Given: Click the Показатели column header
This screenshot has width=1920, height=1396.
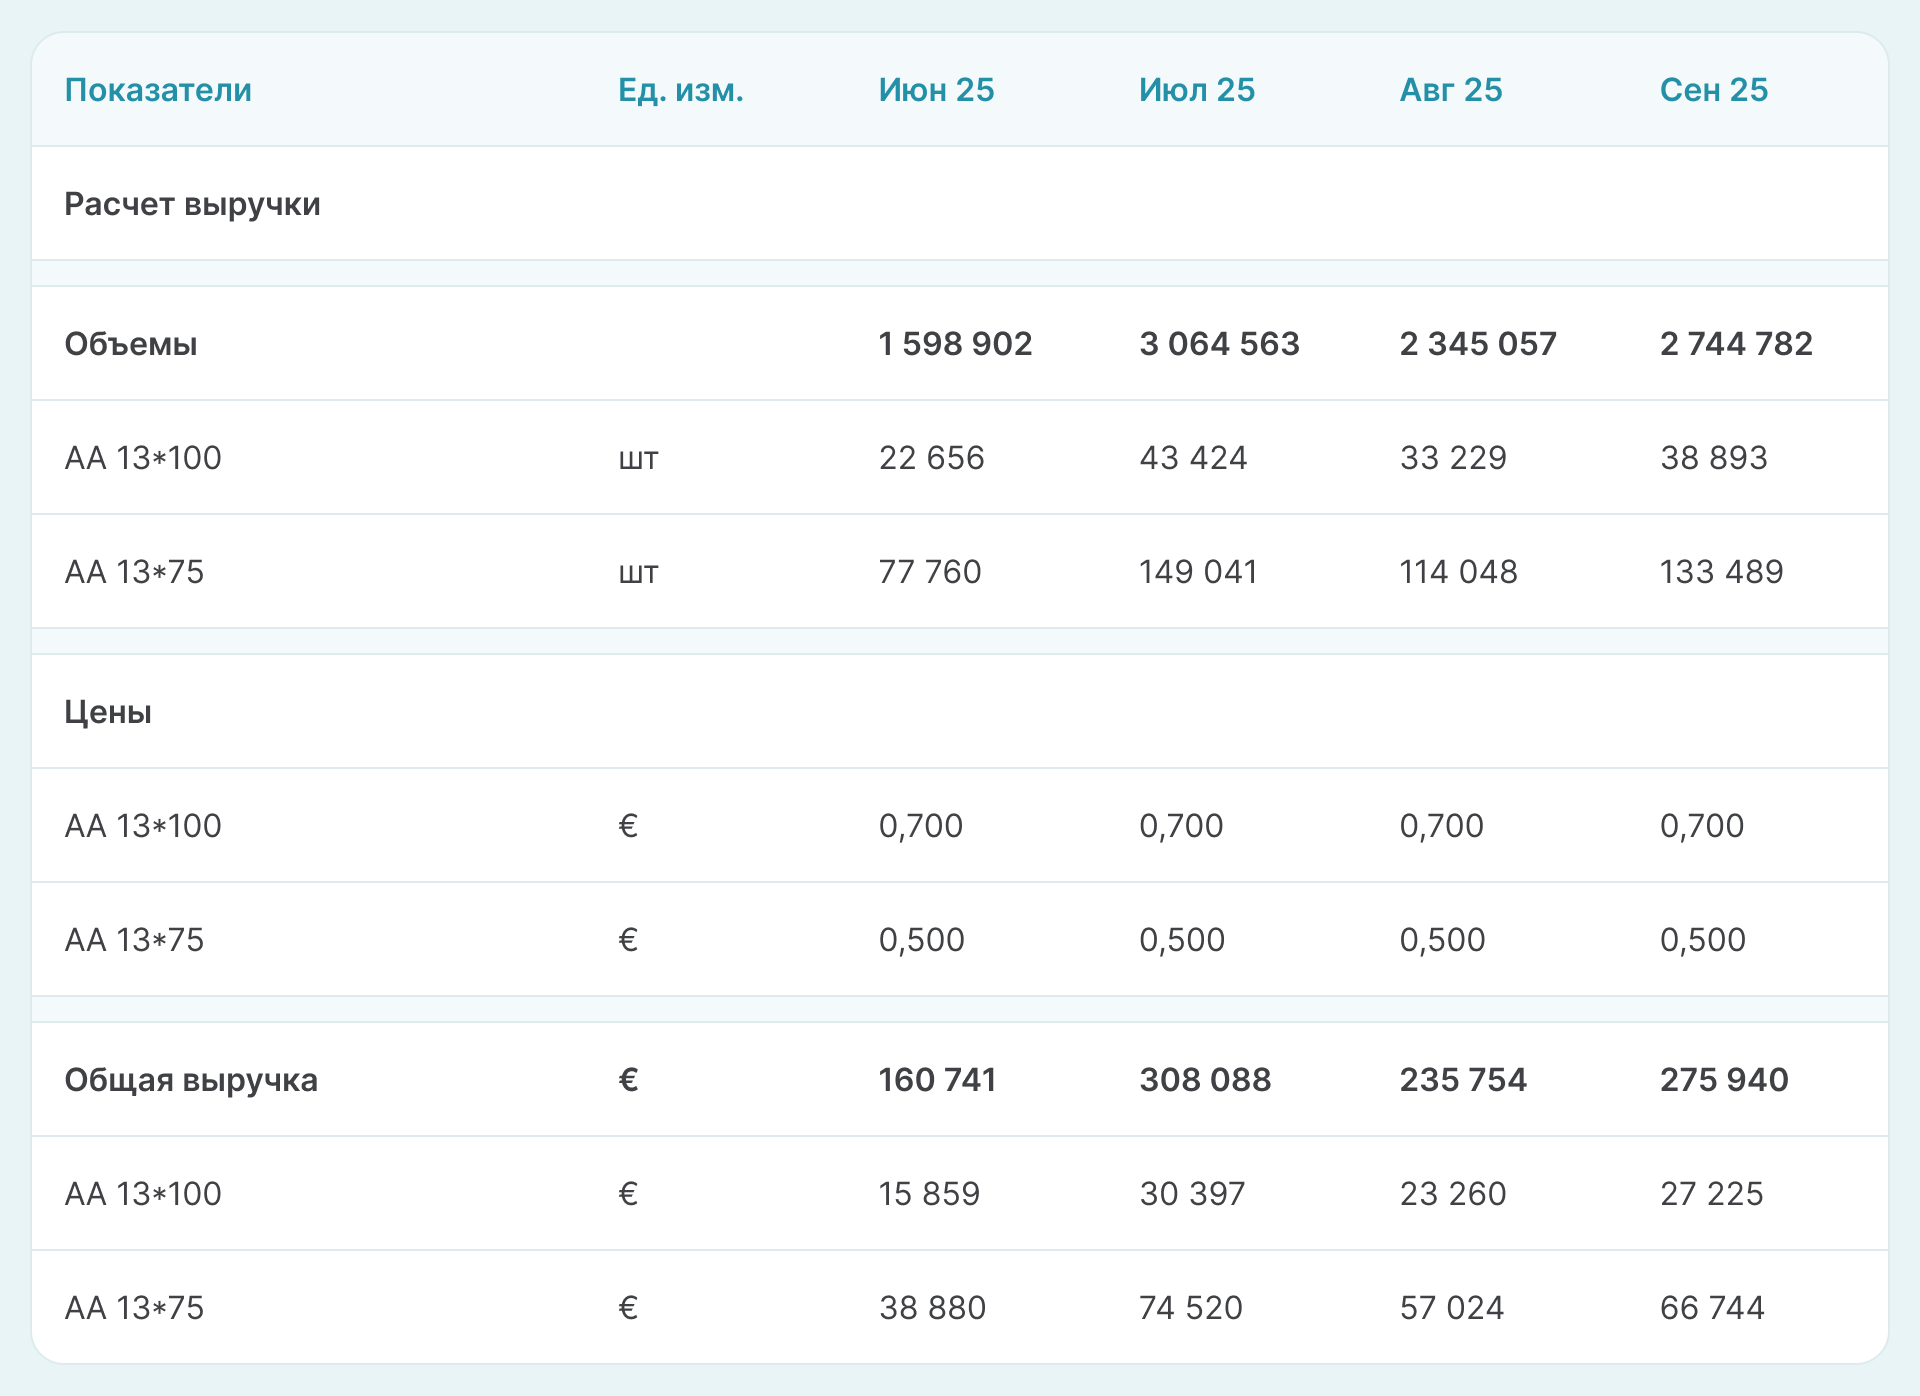Looking at the screenshot, I should (x=158, y=90).
